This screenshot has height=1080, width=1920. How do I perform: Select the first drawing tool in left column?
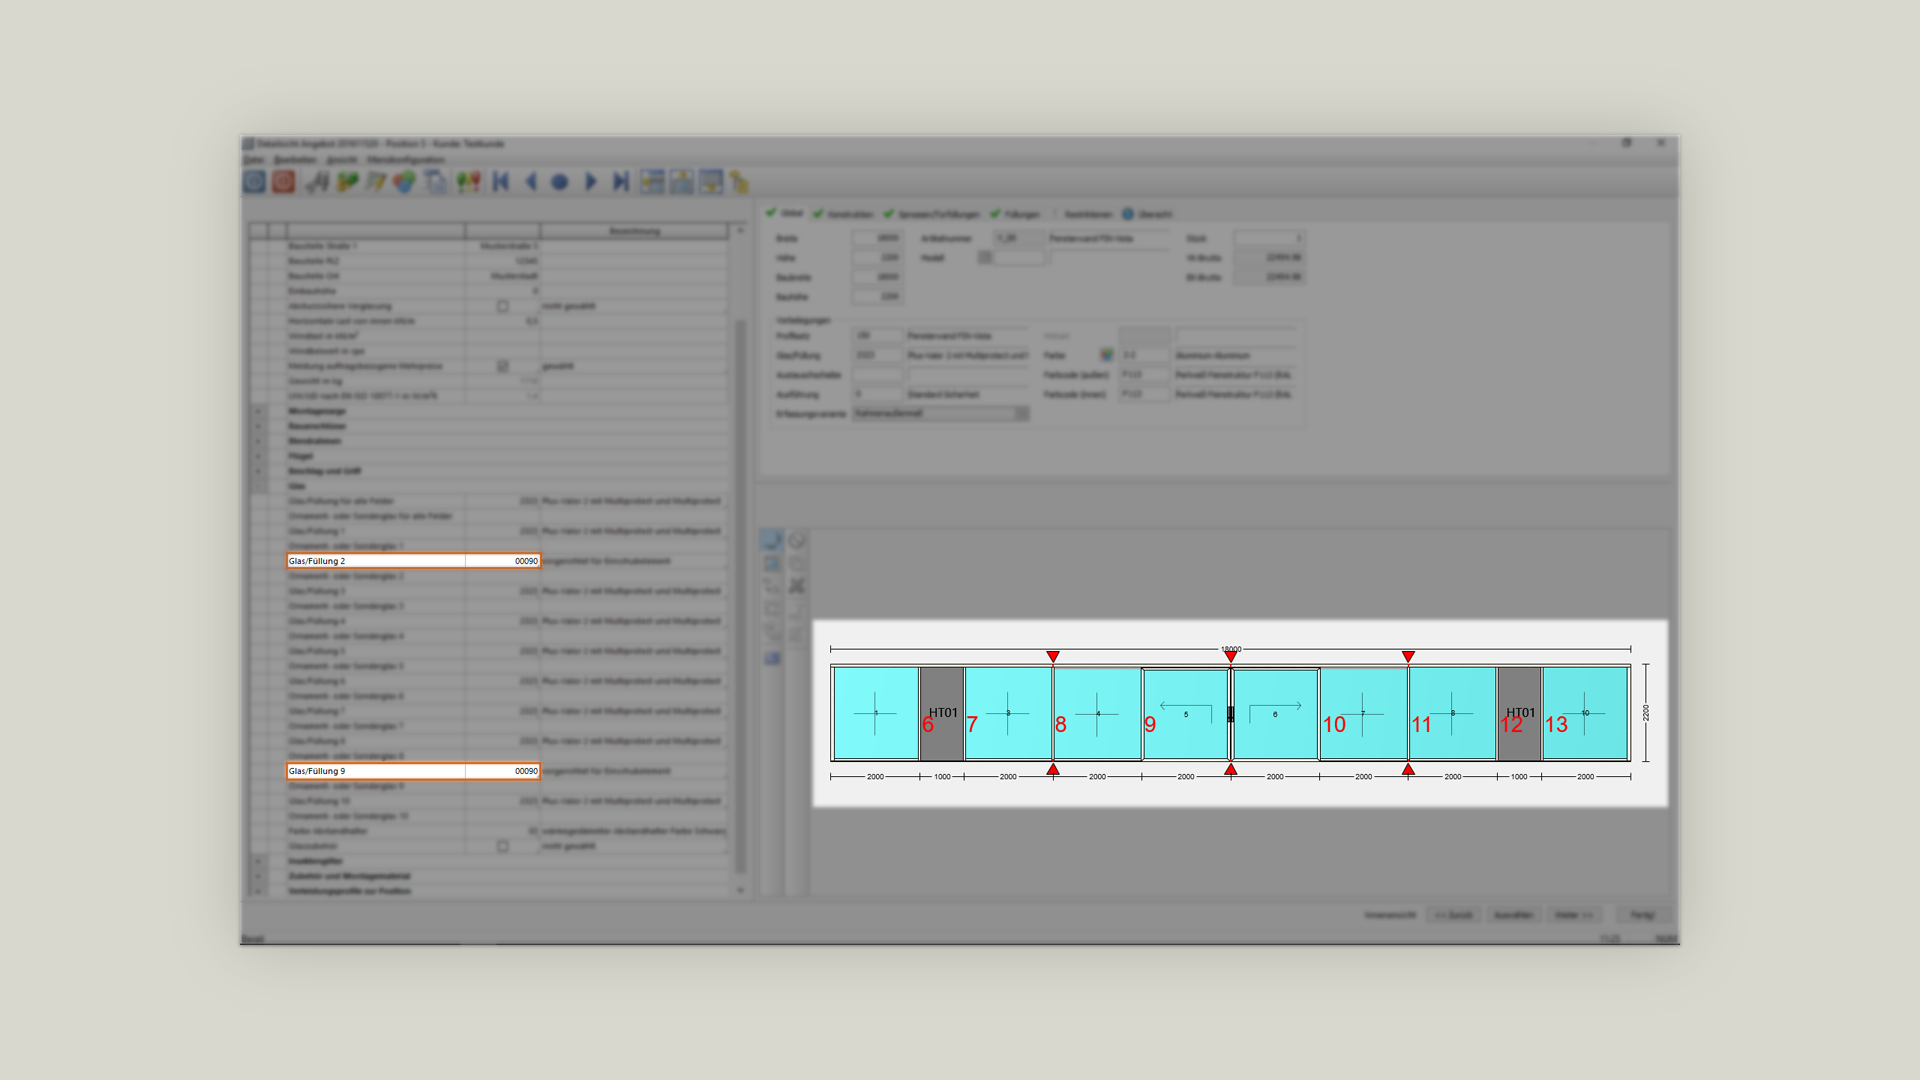pos(772,540)
